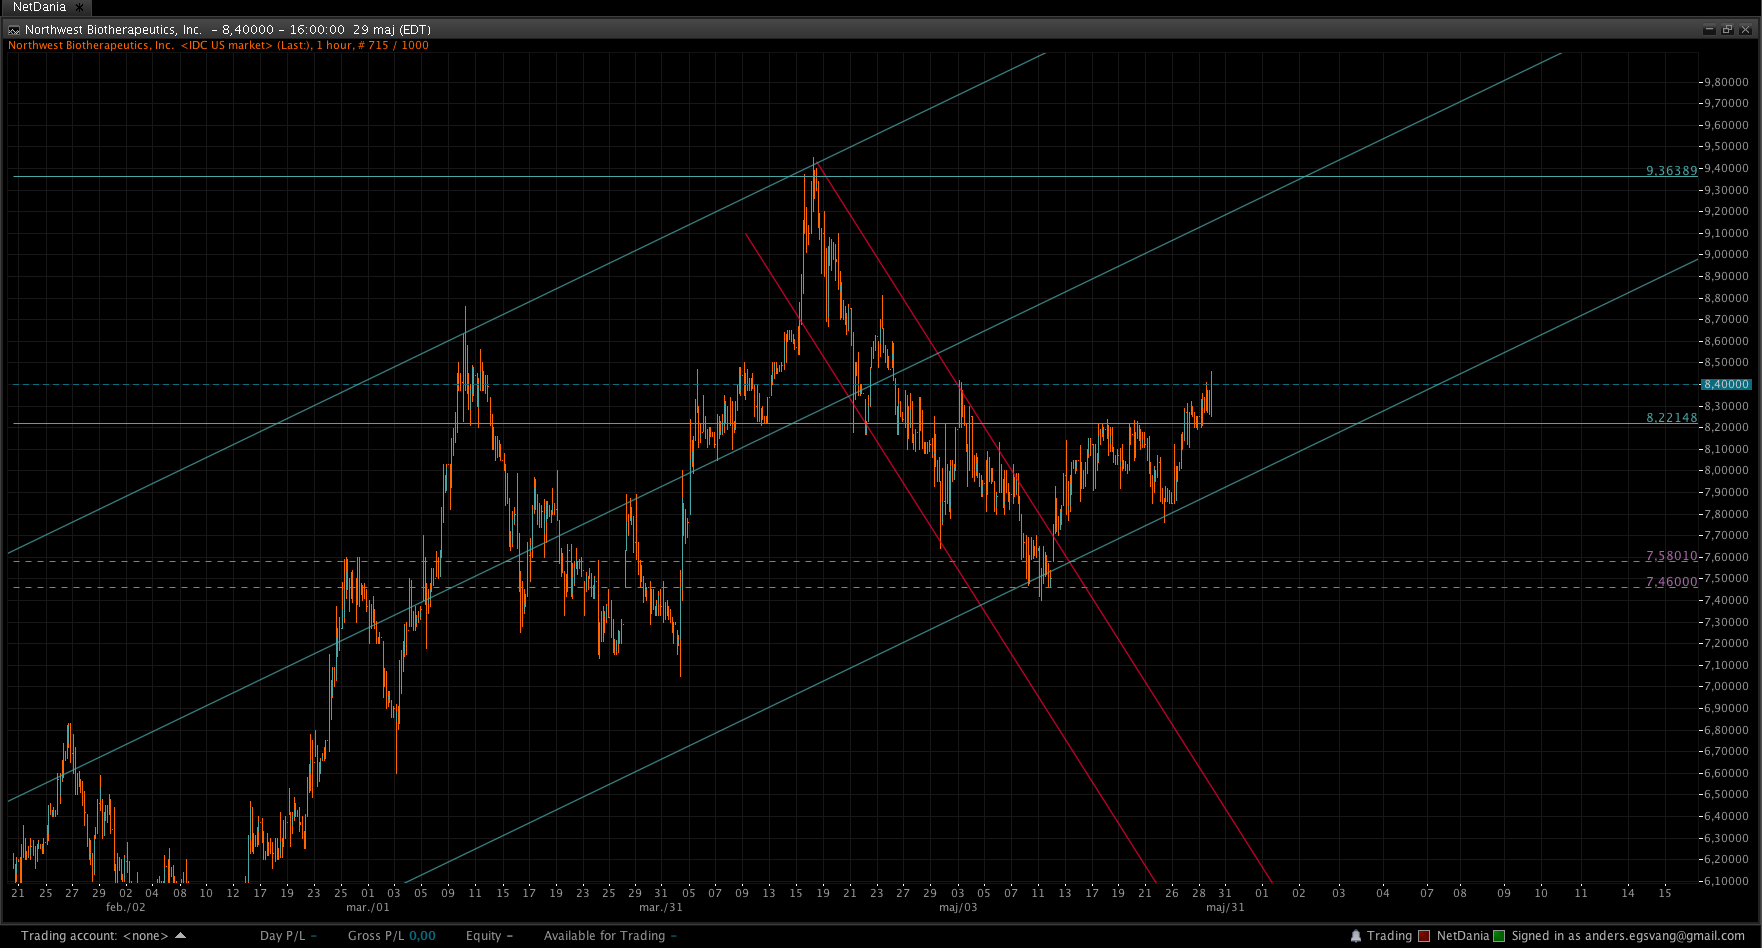Click the Available for Trading status field

click(x=610, y=936)
